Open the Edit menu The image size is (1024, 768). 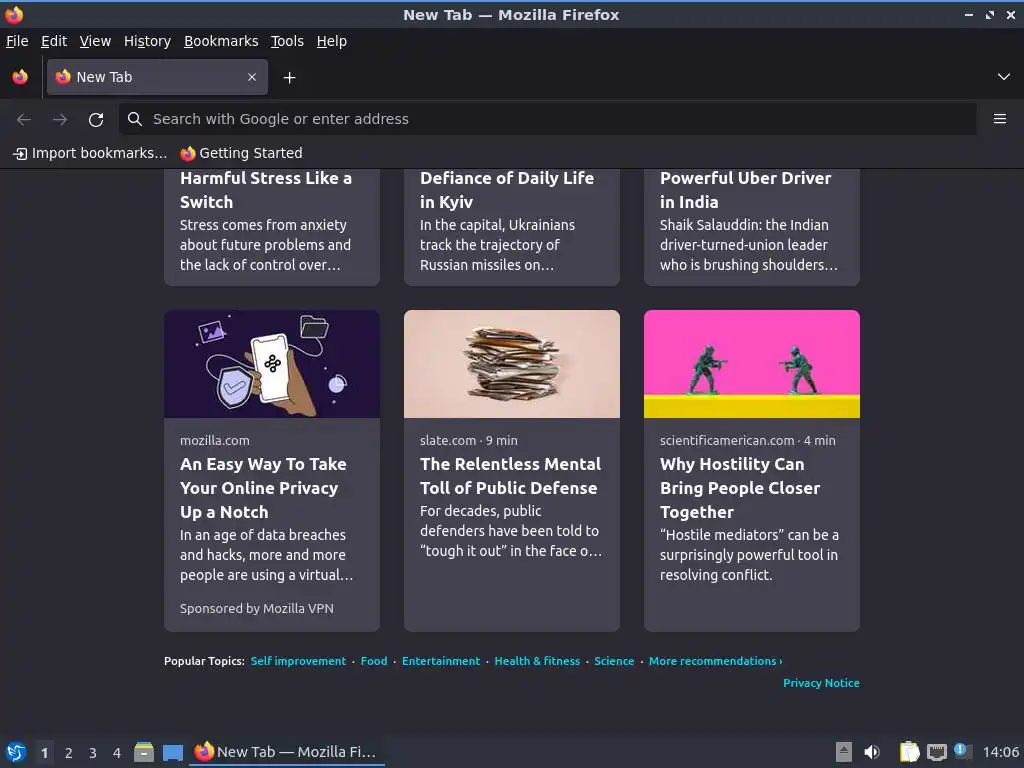pyautogui.click(x=54, y=41)
